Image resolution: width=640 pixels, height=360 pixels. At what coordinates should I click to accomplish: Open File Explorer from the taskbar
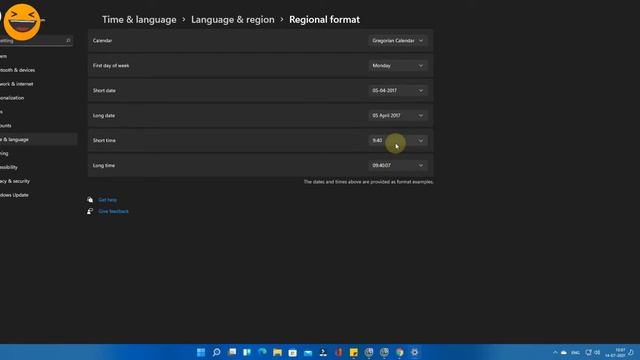278,352
